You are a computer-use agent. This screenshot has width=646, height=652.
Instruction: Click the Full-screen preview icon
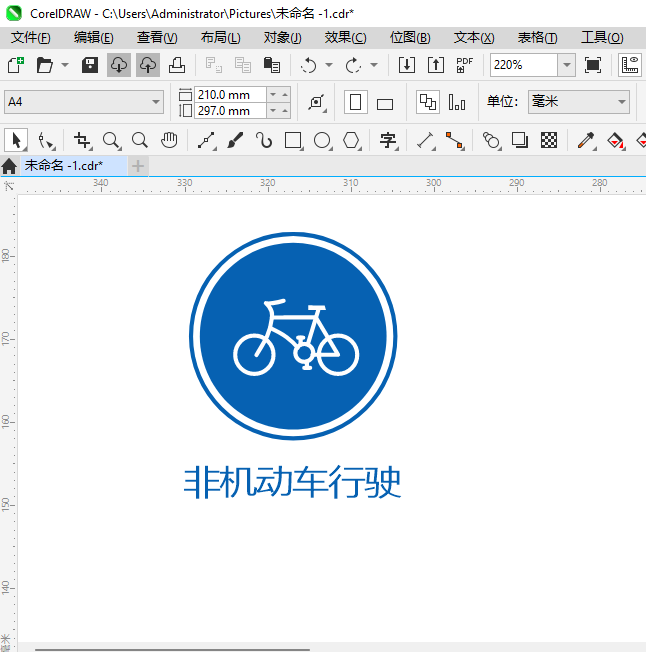[x=592, y=65]
